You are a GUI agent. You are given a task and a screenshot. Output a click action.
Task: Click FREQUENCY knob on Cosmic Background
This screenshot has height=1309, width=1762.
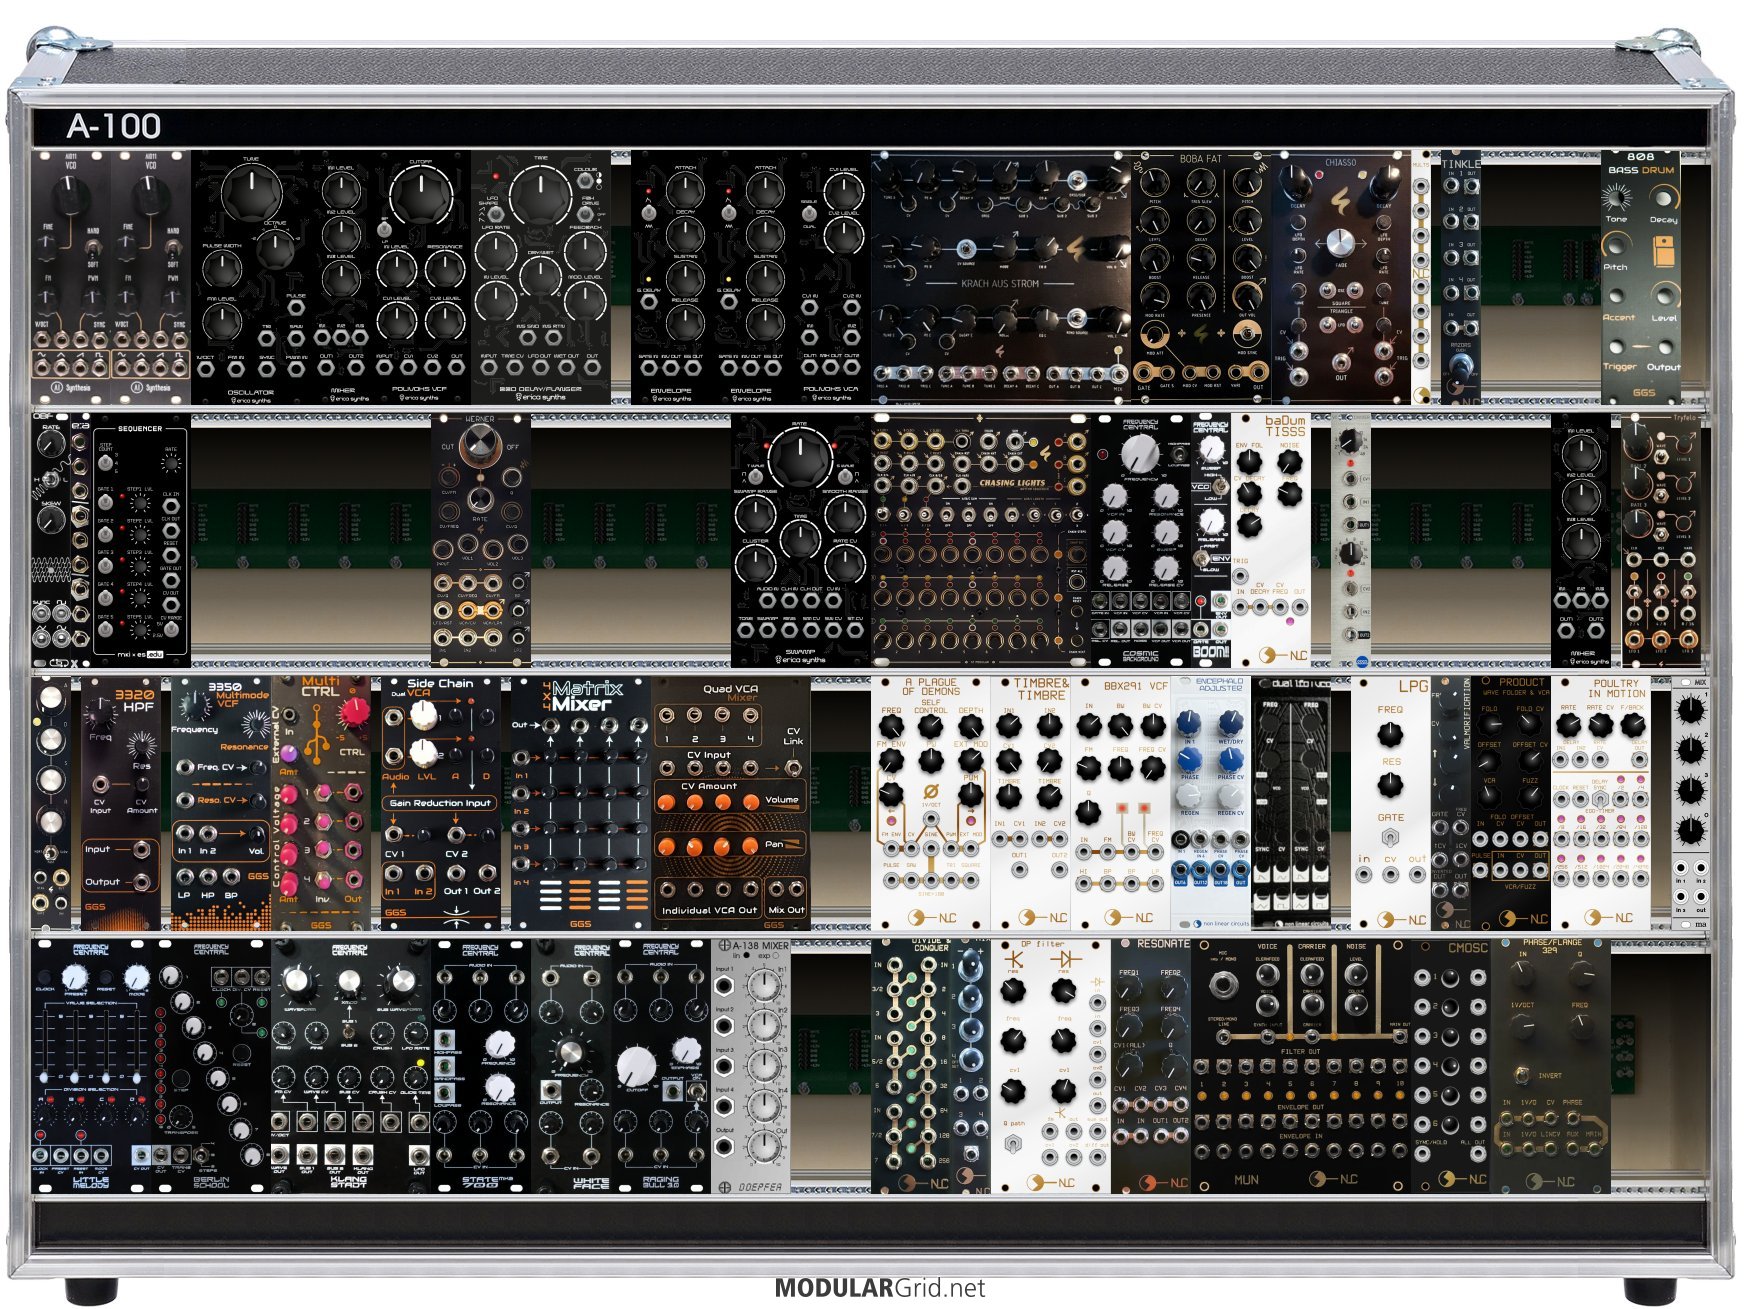coord(1140,455)
